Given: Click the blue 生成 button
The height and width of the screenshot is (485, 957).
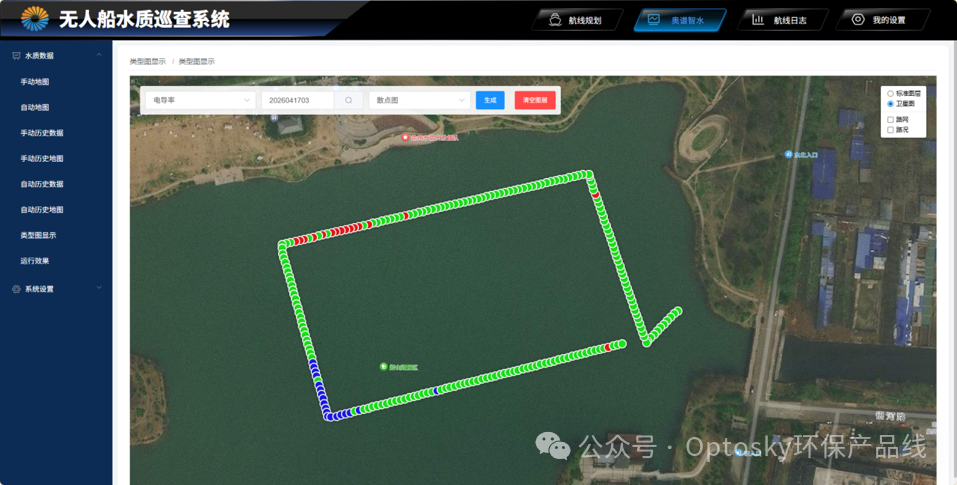Looking at the screenshot, I should (490, 100).
